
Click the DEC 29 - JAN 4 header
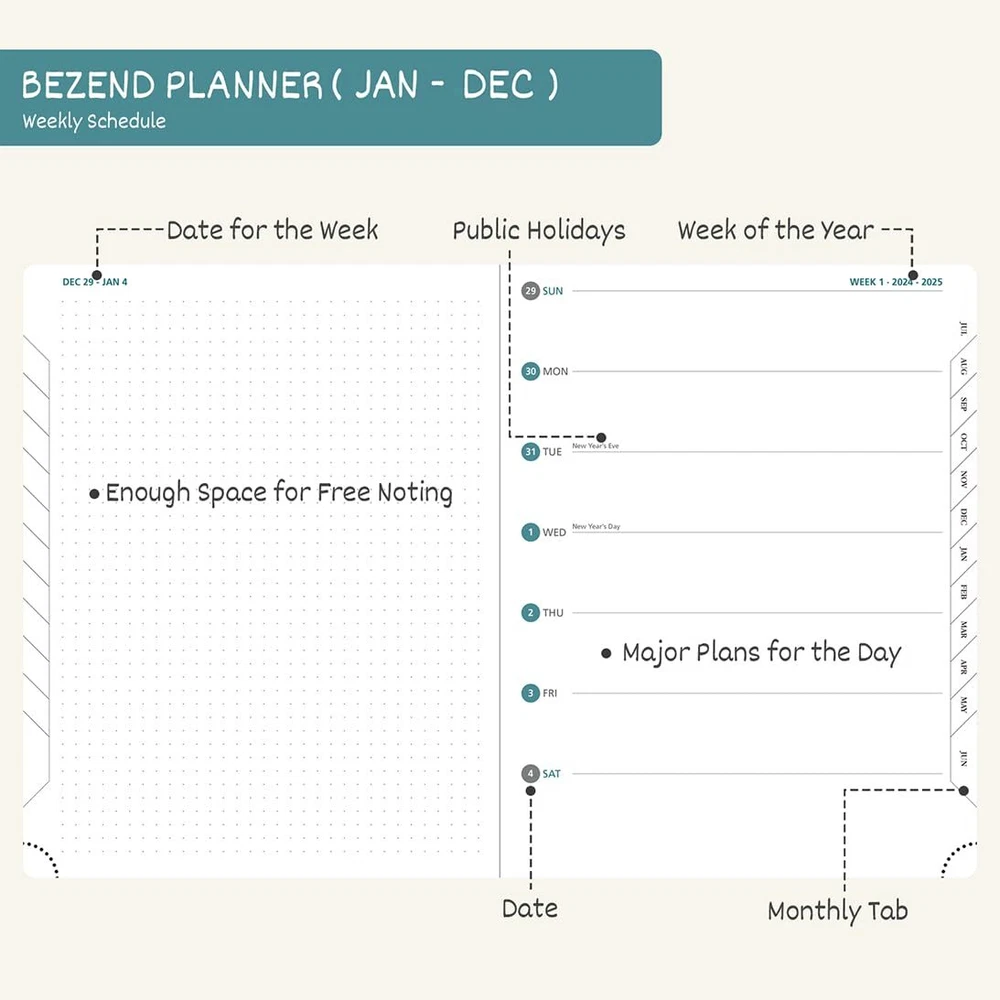point(95,282)
